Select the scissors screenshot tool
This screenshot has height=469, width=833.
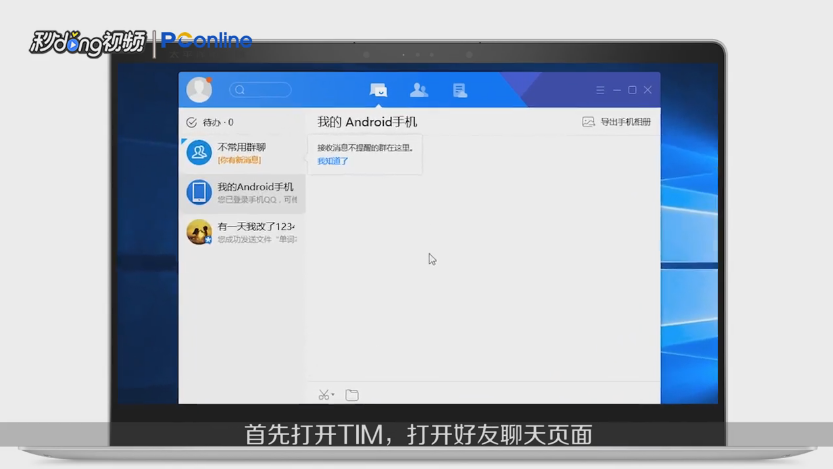point(324,395)
